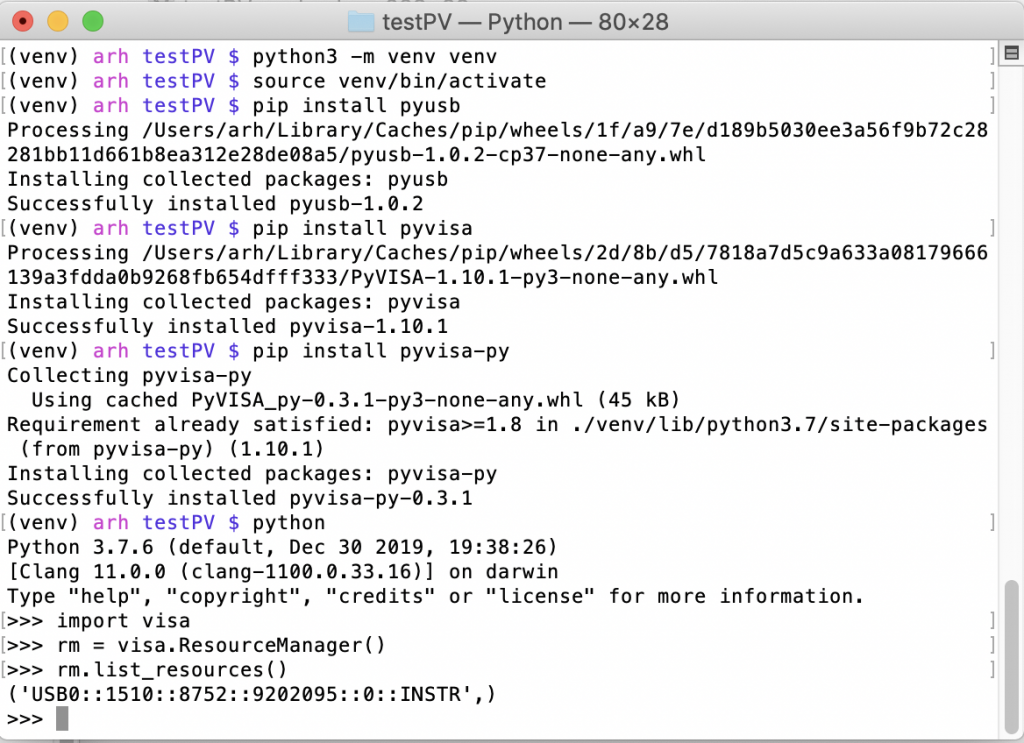The image size is (1024, 743).
Task: Click the line '(from pyvisa-py) (1.10.1)'
Action: [x=172, y=449]
